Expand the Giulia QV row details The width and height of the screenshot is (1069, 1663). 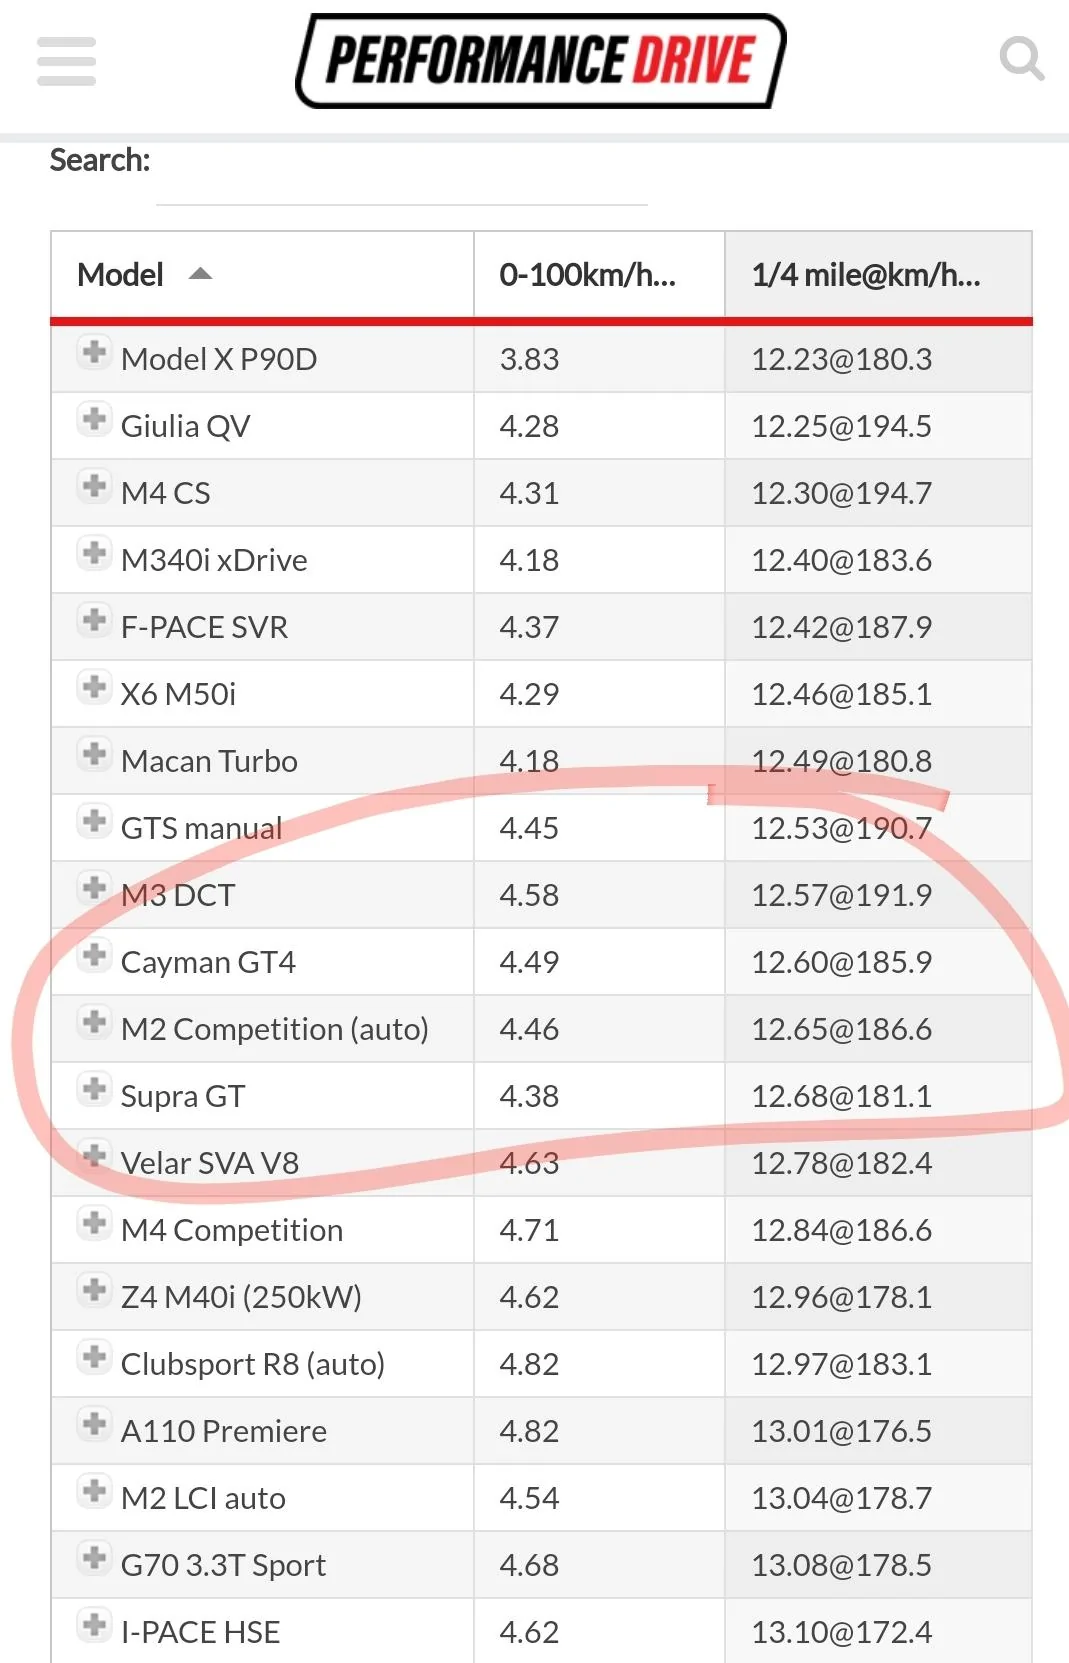pyautogui.click(x=94, y=419)
